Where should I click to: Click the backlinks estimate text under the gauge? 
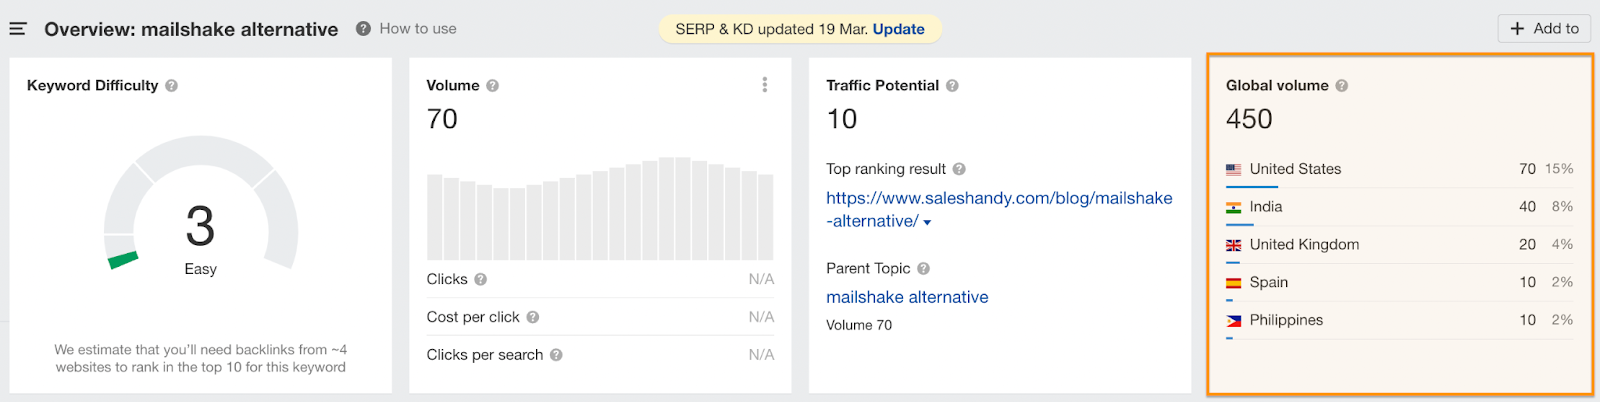[200, 358]
